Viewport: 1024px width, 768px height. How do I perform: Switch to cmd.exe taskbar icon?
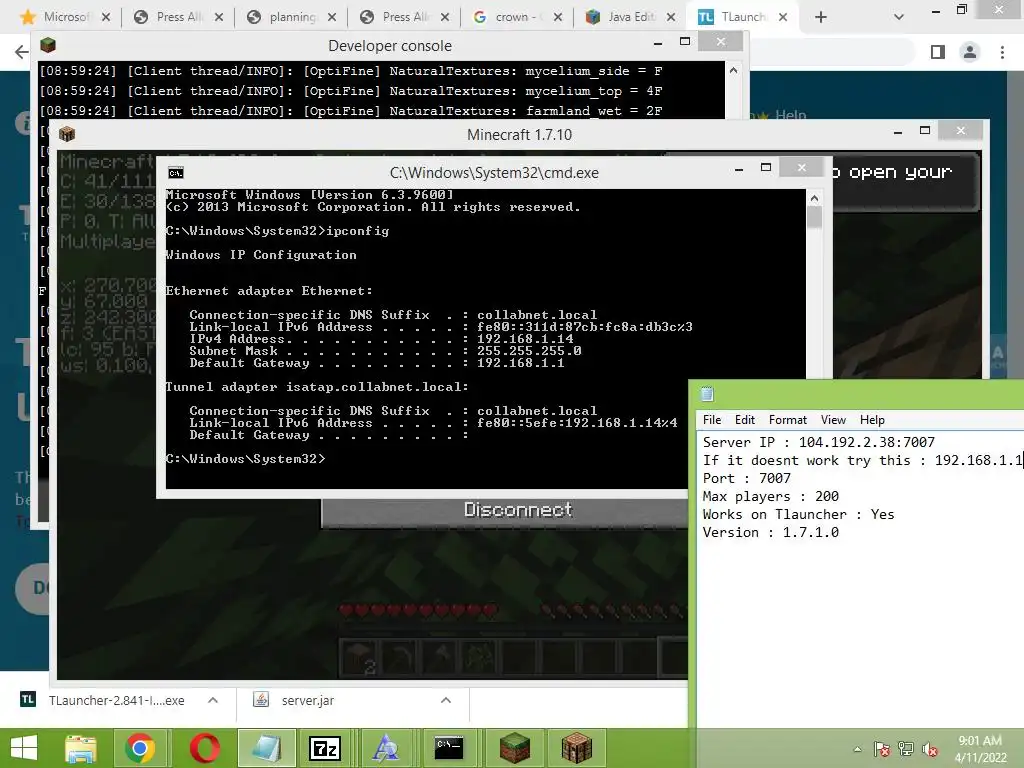pyautogui.click(x=449, y=748)
